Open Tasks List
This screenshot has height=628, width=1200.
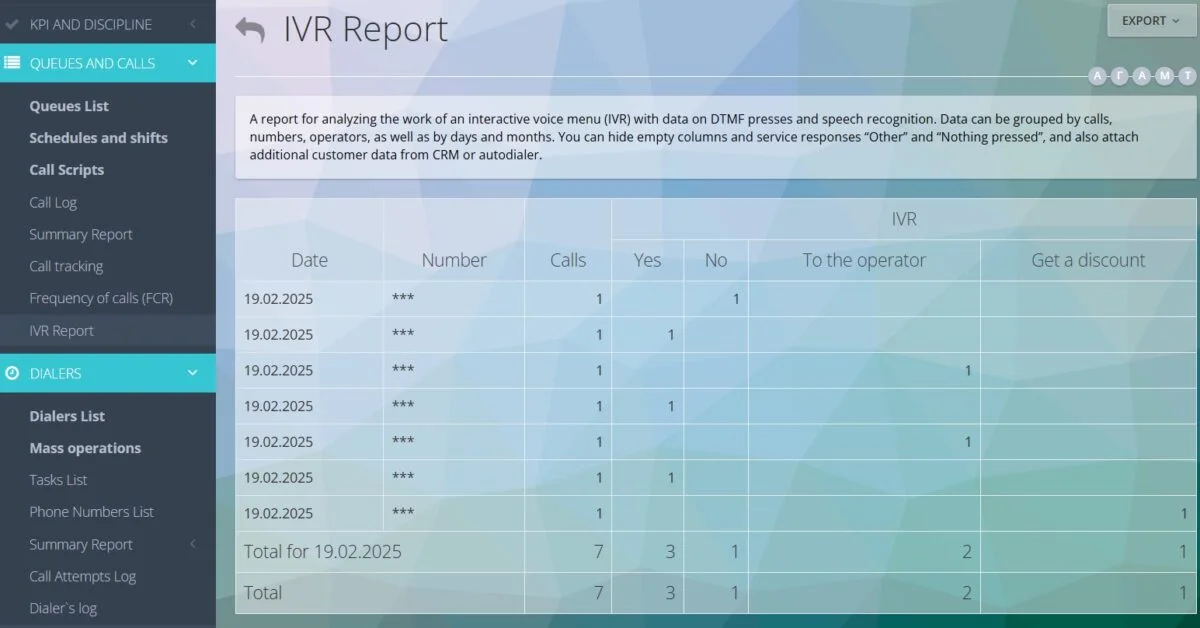pyautogui.click(x=58, y=480)
